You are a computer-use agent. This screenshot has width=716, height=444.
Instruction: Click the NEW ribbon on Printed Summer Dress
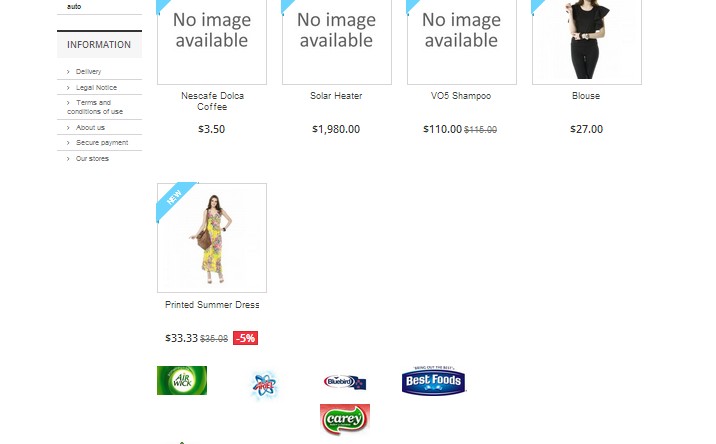[x=175, y=199]
